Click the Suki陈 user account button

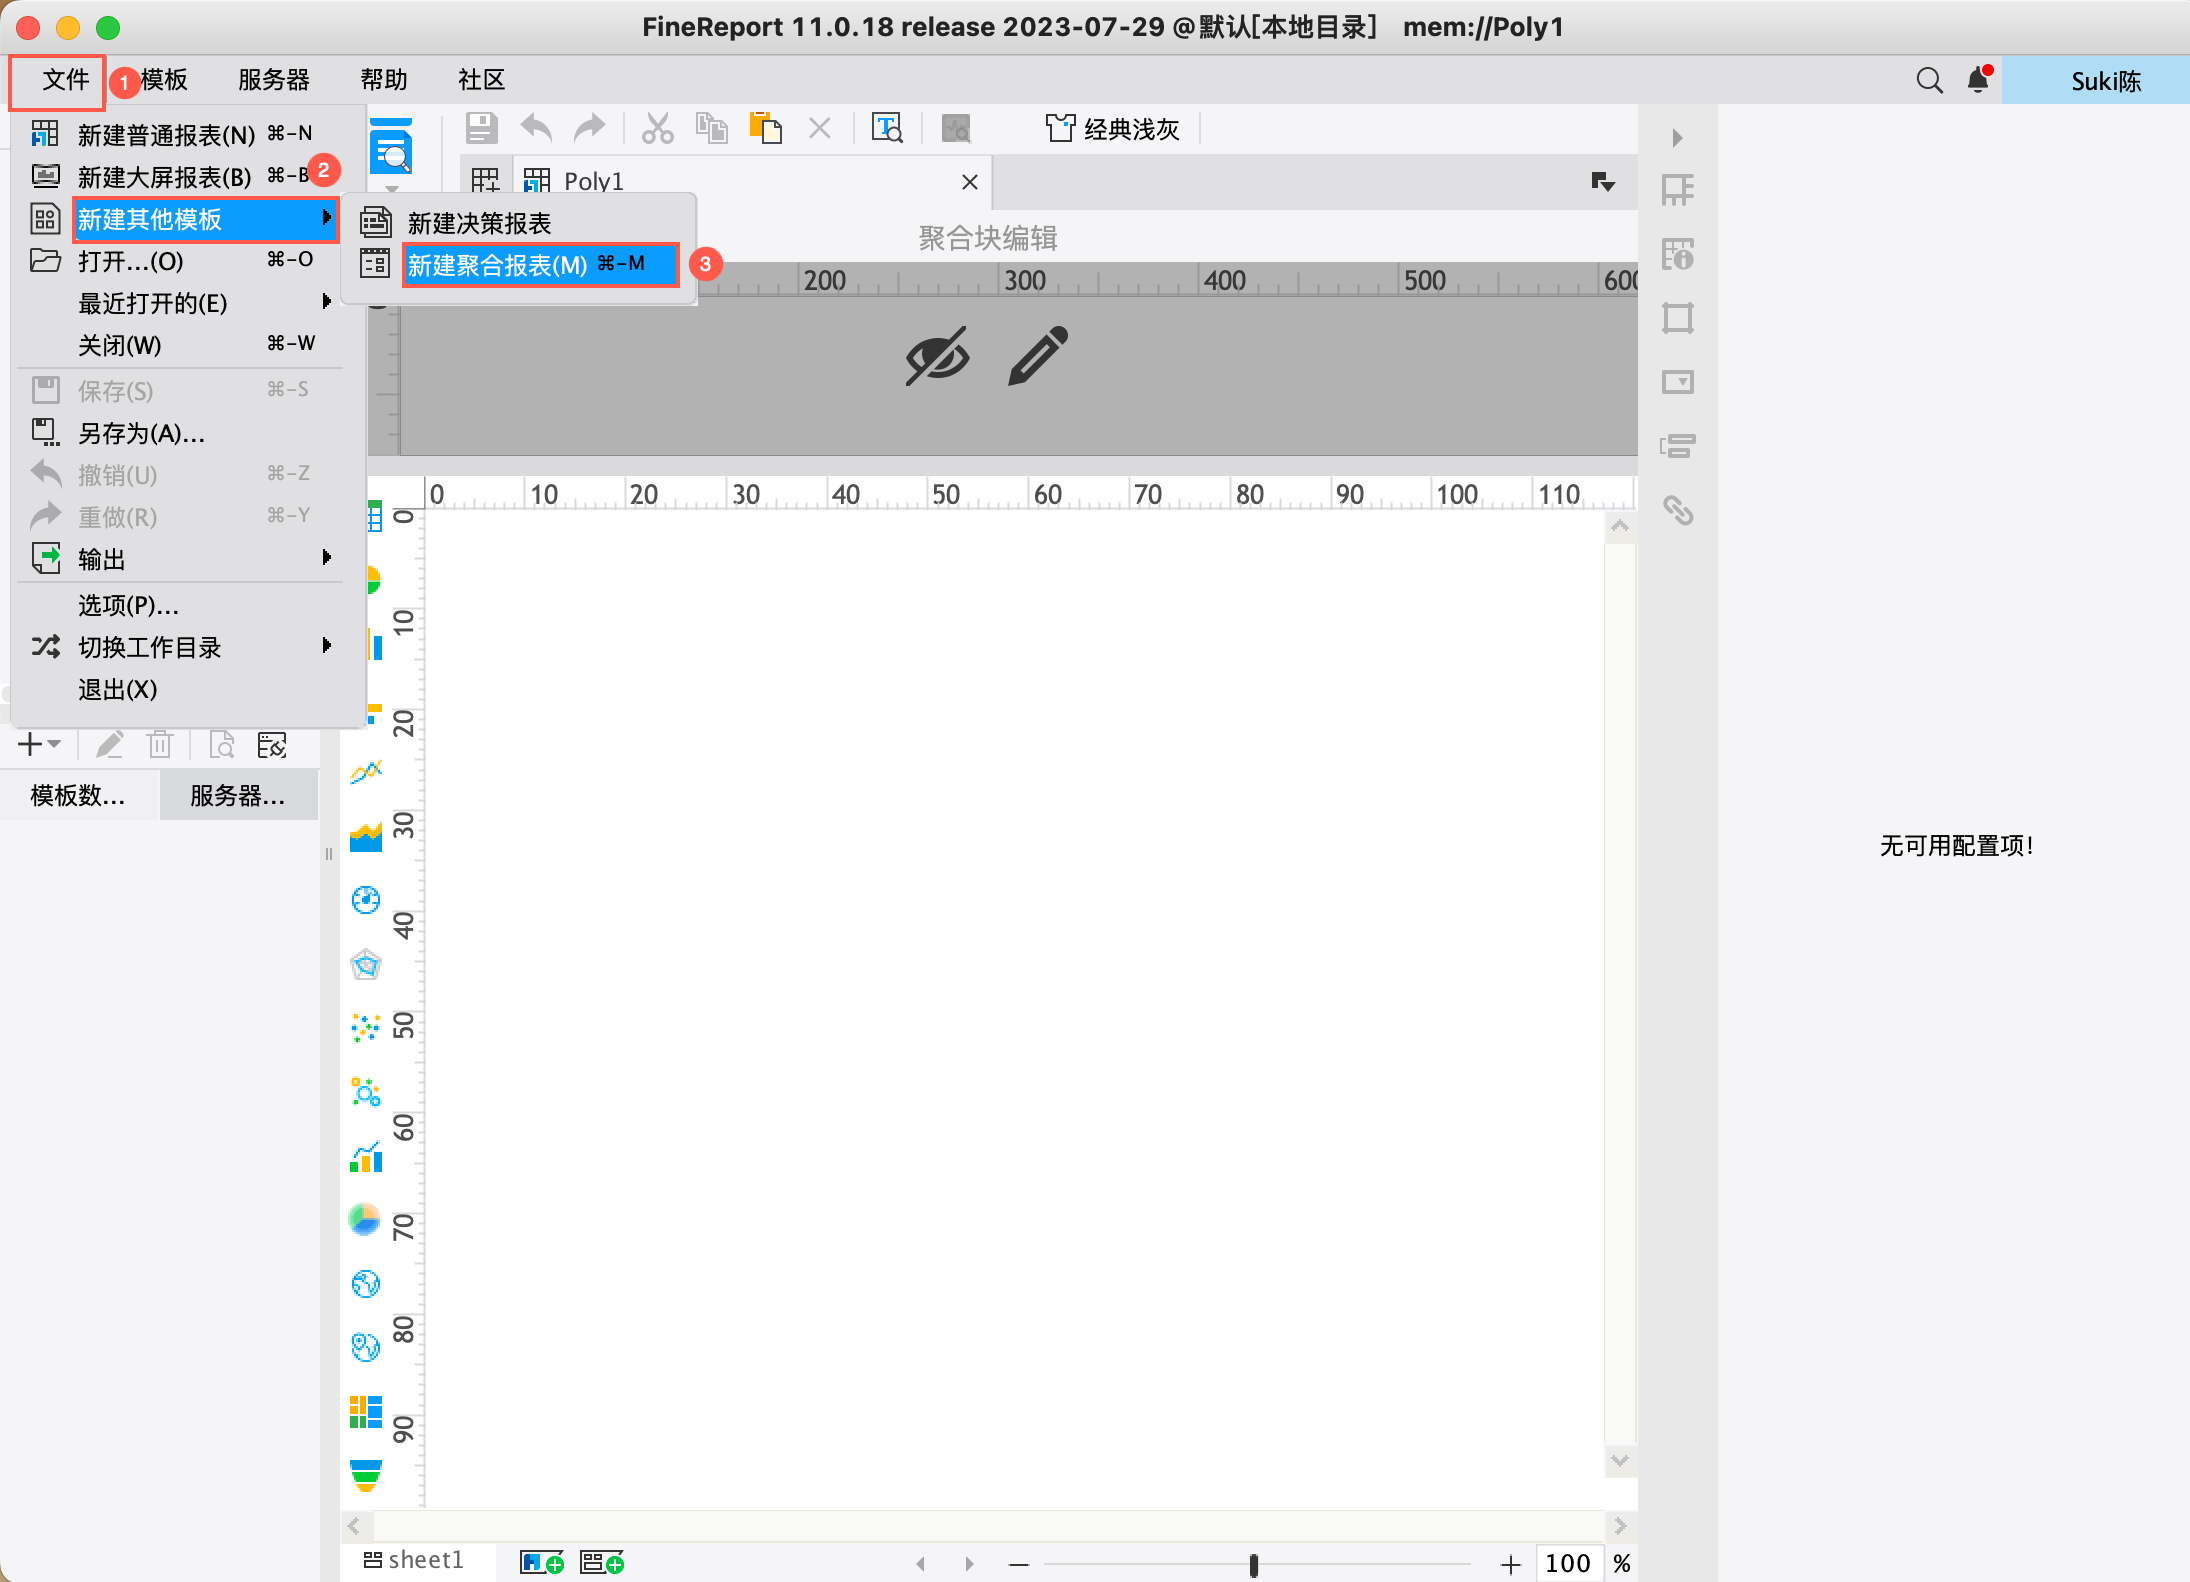point(2105,81)
